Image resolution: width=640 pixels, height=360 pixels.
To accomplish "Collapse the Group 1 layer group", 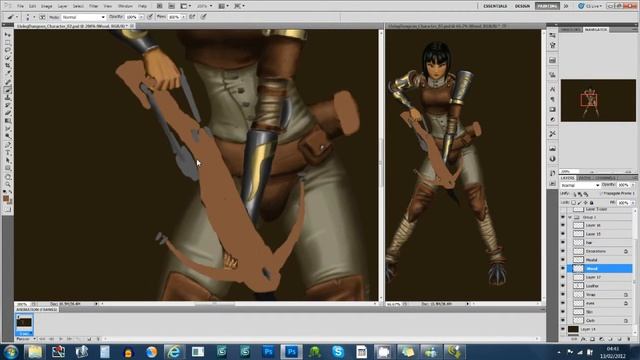I will coord(570,217).
